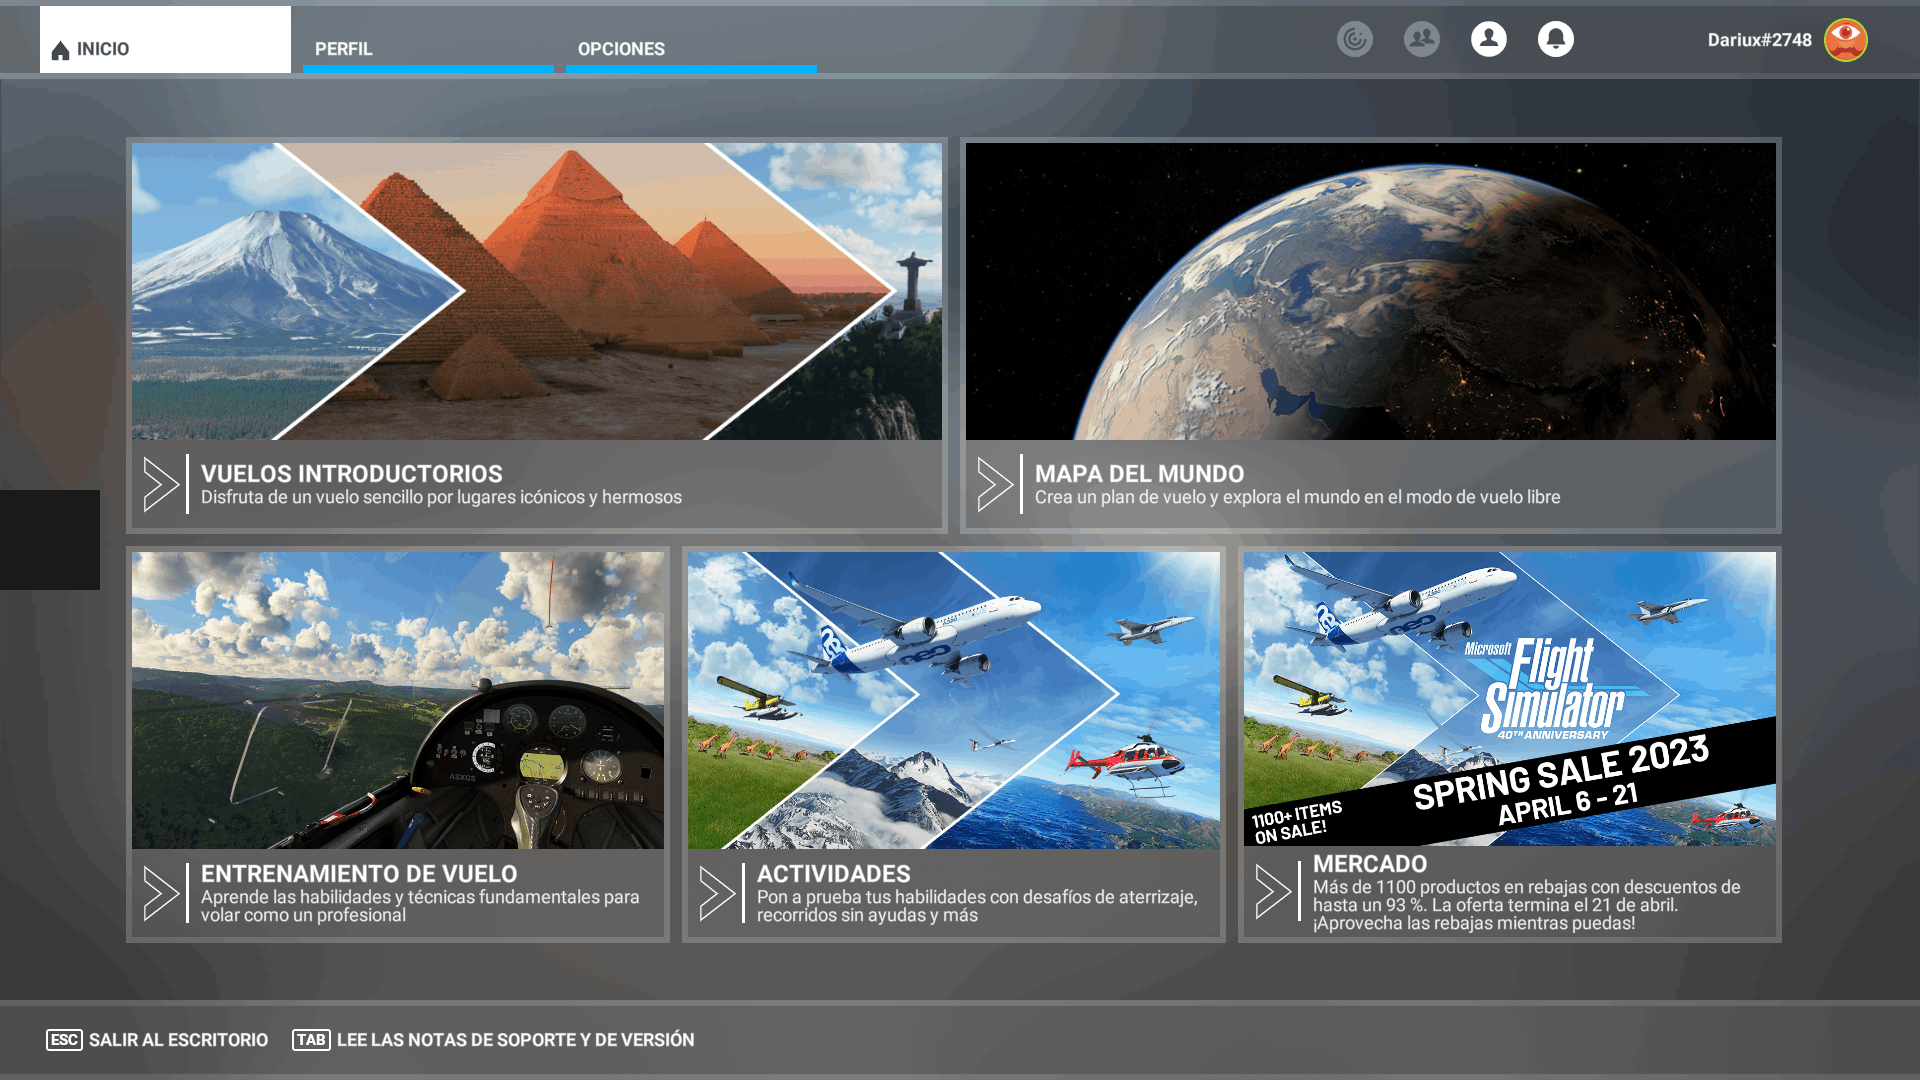Click the Dariux#2748 avatar picture
1920x1080 pixels.
[x=1845, y=40]
